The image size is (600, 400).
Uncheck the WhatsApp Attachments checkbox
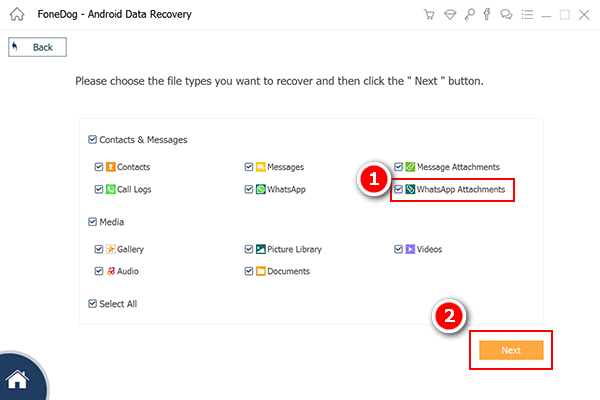[x=398, y=189]
